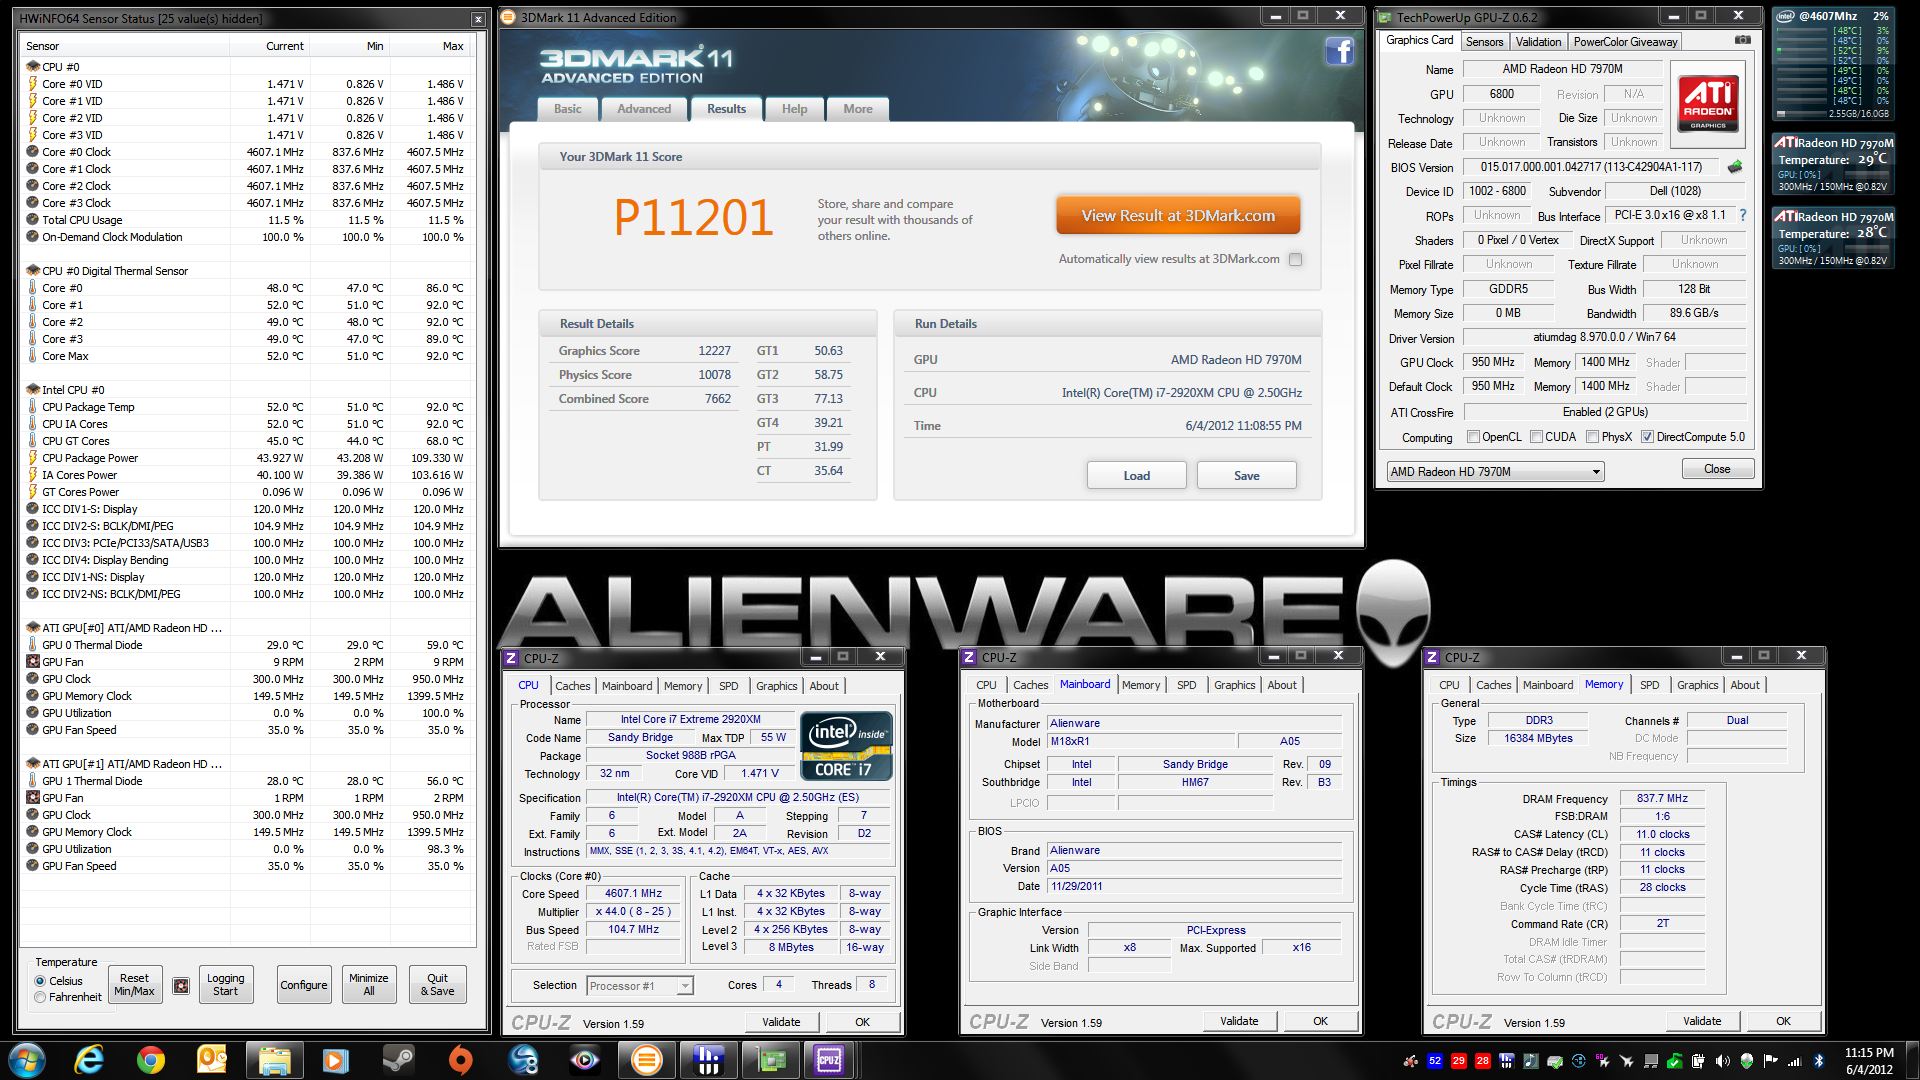Click Validate in the leftmost CPU-Z window
Screen dimensions: 1920x1080
(x=781, y=1022)
